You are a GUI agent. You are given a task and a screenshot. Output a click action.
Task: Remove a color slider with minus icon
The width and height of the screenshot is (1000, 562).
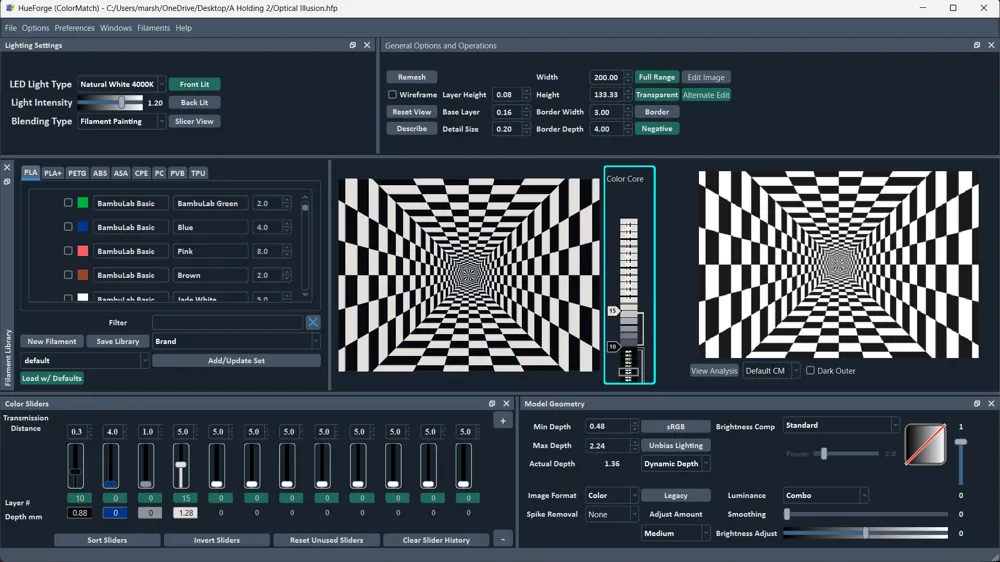(503, 540)
